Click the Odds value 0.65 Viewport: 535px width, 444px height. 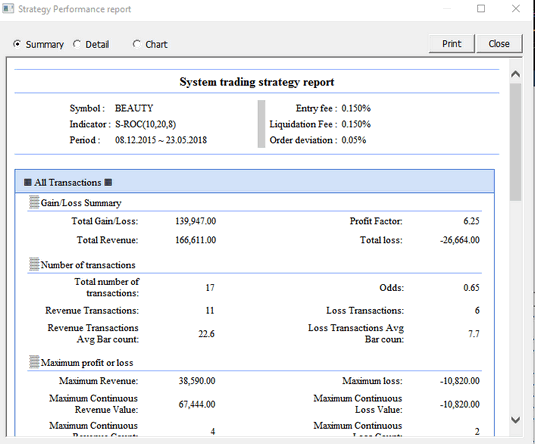coord(471,288)
